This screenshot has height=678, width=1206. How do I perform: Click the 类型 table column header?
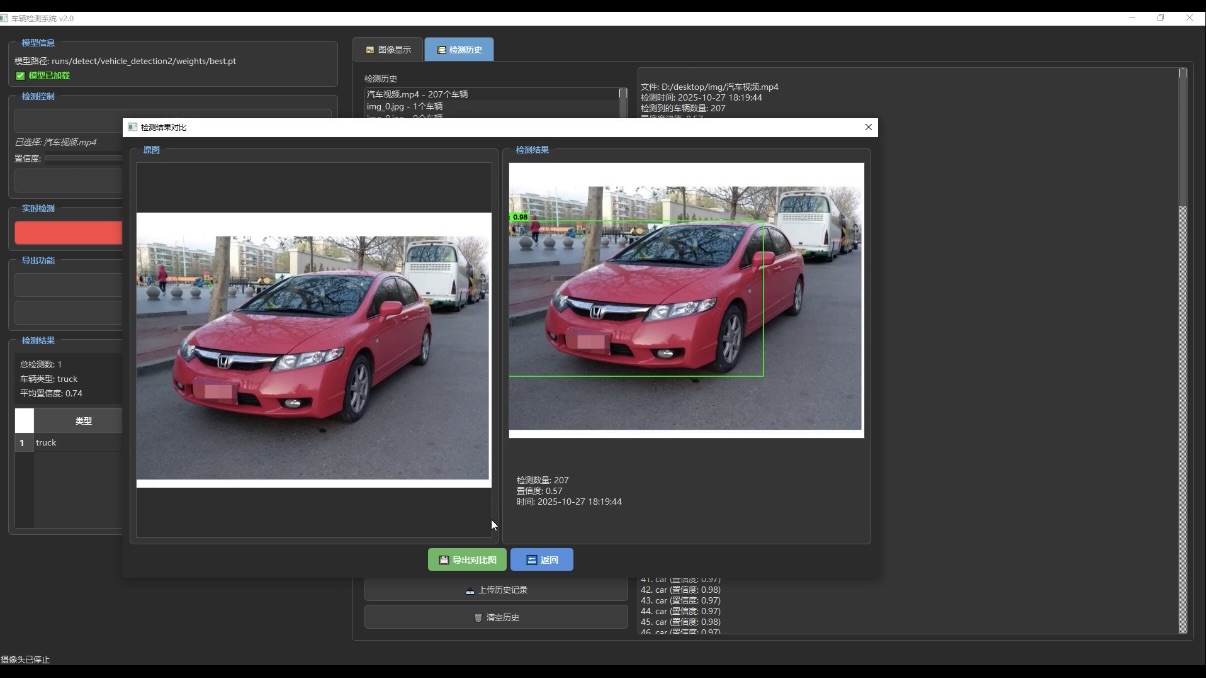[x=83, y=421]
